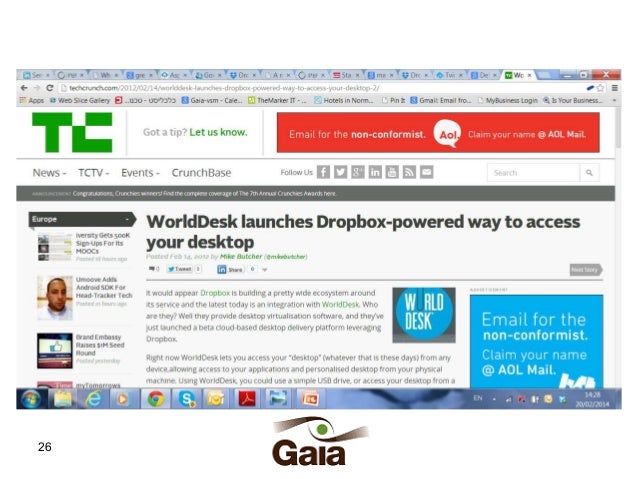Viewport: 638px width, 479px height.
Task: Click the Umoove story face thumbnail
Action: [55, 297]
